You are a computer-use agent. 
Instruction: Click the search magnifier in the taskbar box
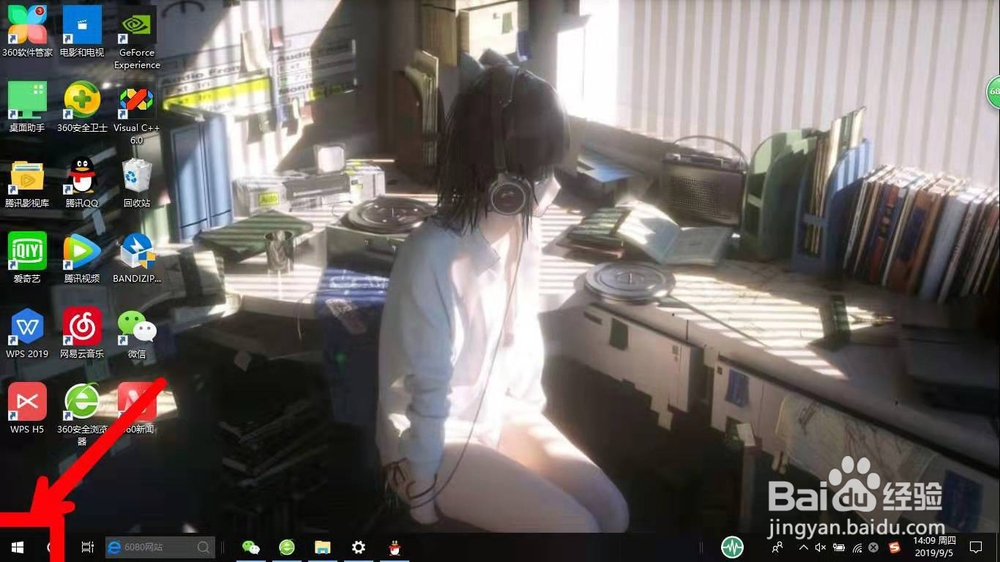[x=203, y=547]
